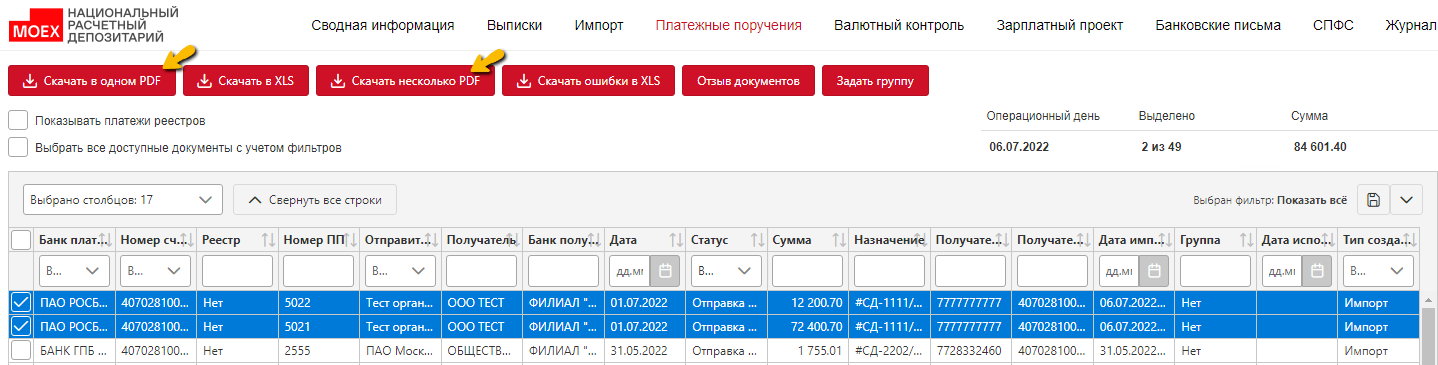Open calendar icon in Дата исполнения filter
The image size is (1438, 365).
pyautogui.click(x=1318, y=271)
